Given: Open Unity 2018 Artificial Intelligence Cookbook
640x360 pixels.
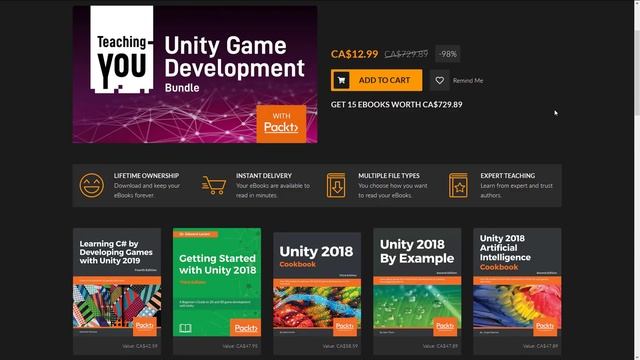Looking at the screenshot, I should [517, 282].
